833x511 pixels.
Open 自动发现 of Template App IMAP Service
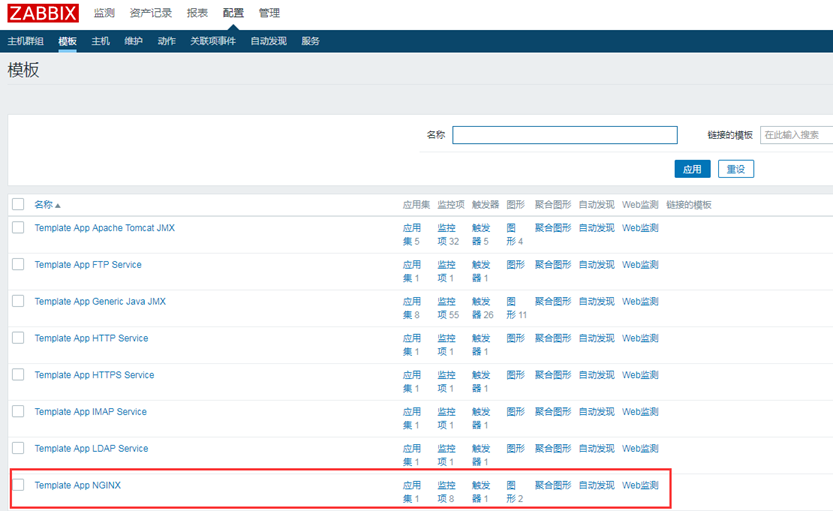coord(597,412)
